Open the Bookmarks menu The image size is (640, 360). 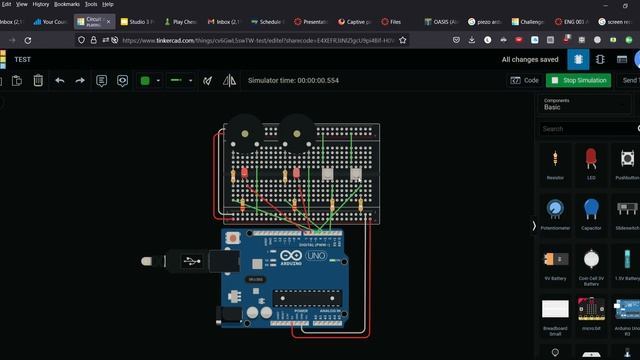[67, 4]
